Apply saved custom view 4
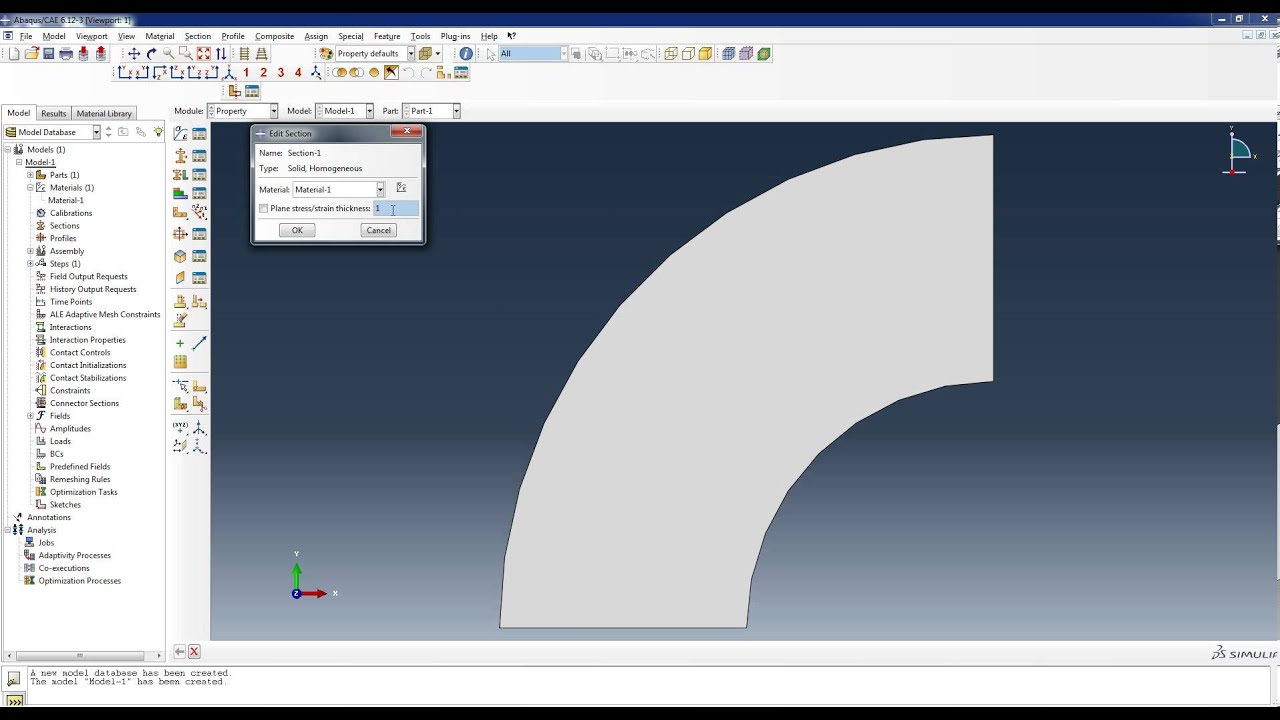 (298, 72)
